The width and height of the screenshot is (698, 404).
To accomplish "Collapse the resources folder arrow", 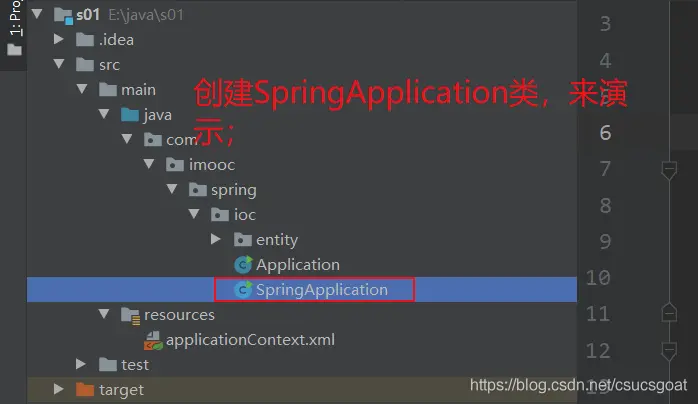I will click(104, 314).
